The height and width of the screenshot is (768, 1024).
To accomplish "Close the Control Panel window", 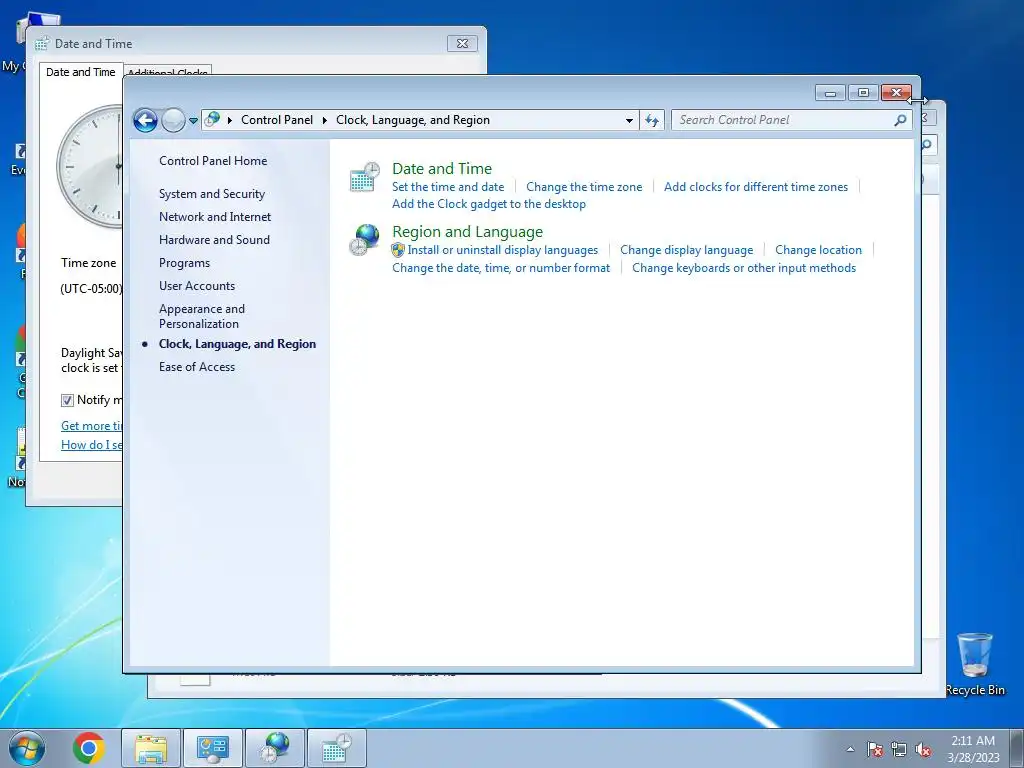I will (x=896, y=93).
